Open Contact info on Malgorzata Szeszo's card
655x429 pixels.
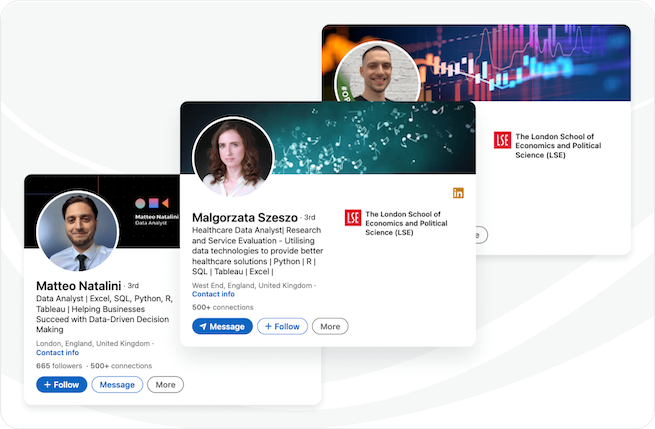(x=213, y=294)
